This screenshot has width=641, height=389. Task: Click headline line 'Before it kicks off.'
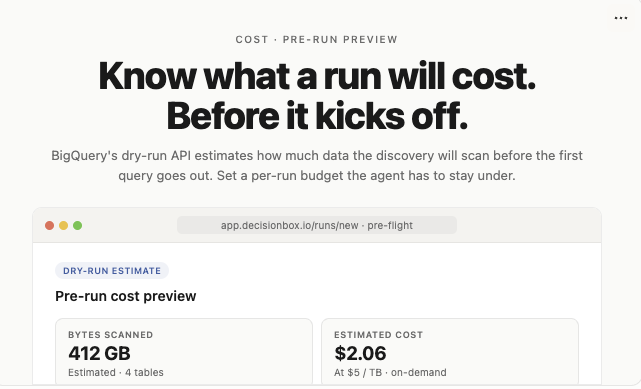[317, 116]
